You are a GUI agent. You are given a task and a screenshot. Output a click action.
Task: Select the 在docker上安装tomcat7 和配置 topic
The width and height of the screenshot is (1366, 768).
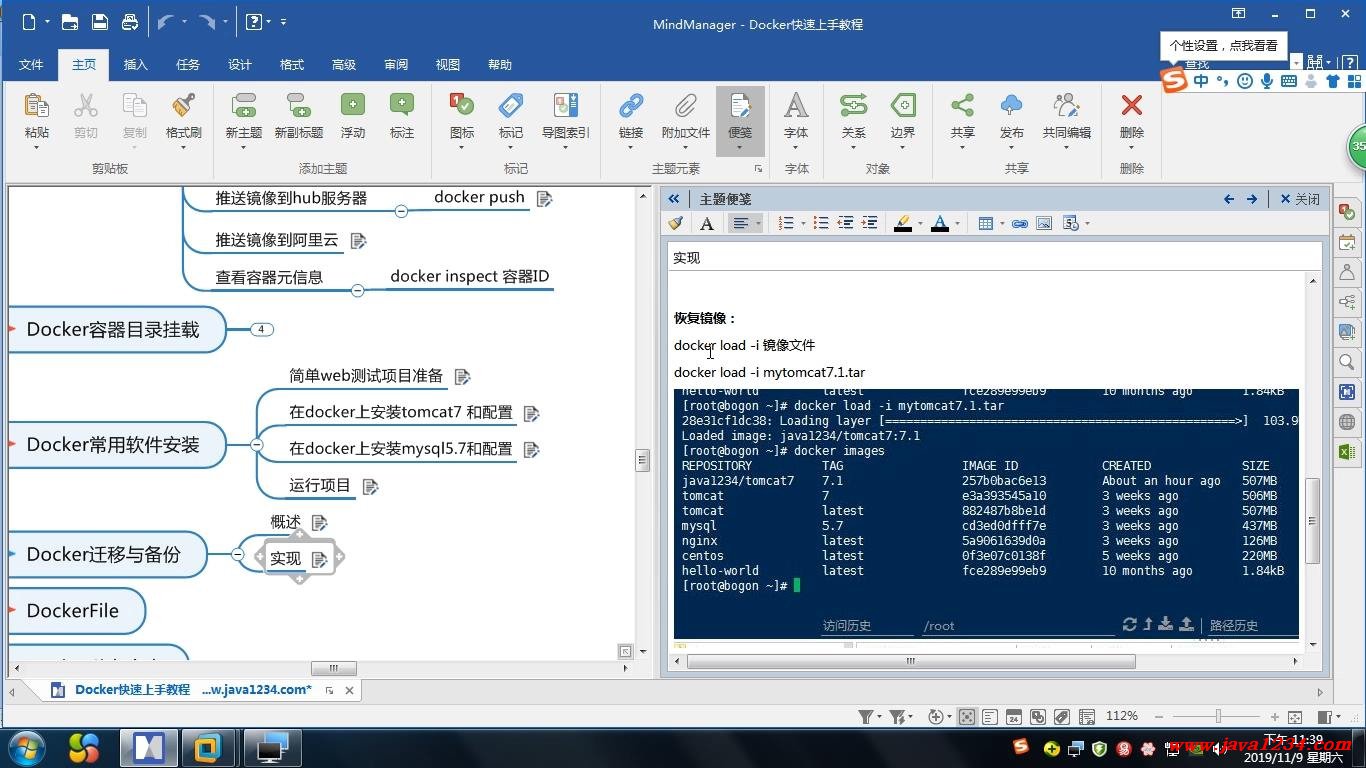[x=401, y=412]
